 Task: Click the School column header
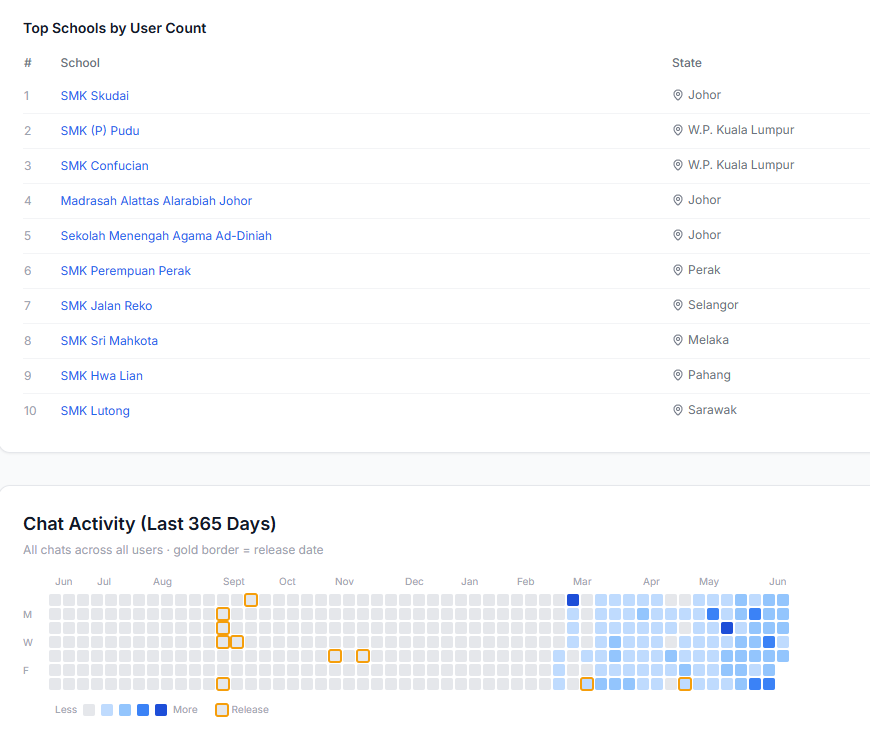(x=80, y=63)
